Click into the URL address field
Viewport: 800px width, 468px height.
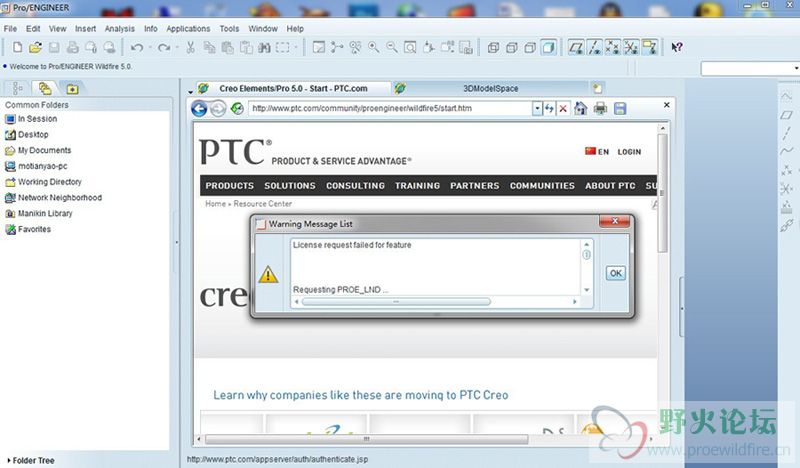click(391, 108)
